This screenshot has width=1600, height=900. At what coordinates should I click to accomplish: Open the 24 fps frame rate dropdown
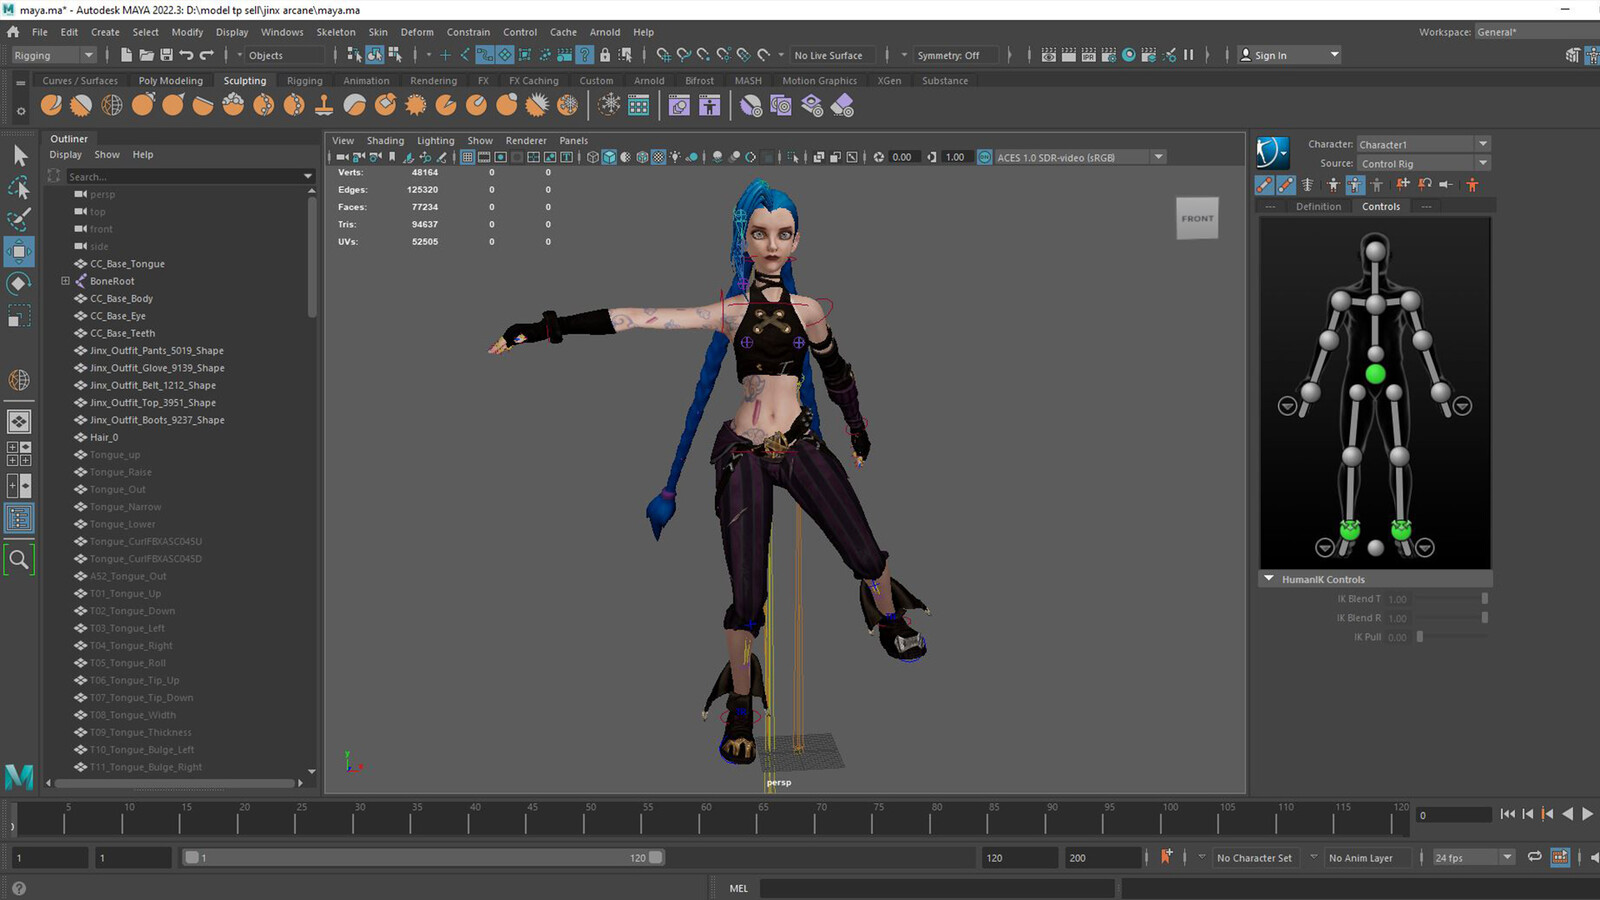click(1473, 857)
